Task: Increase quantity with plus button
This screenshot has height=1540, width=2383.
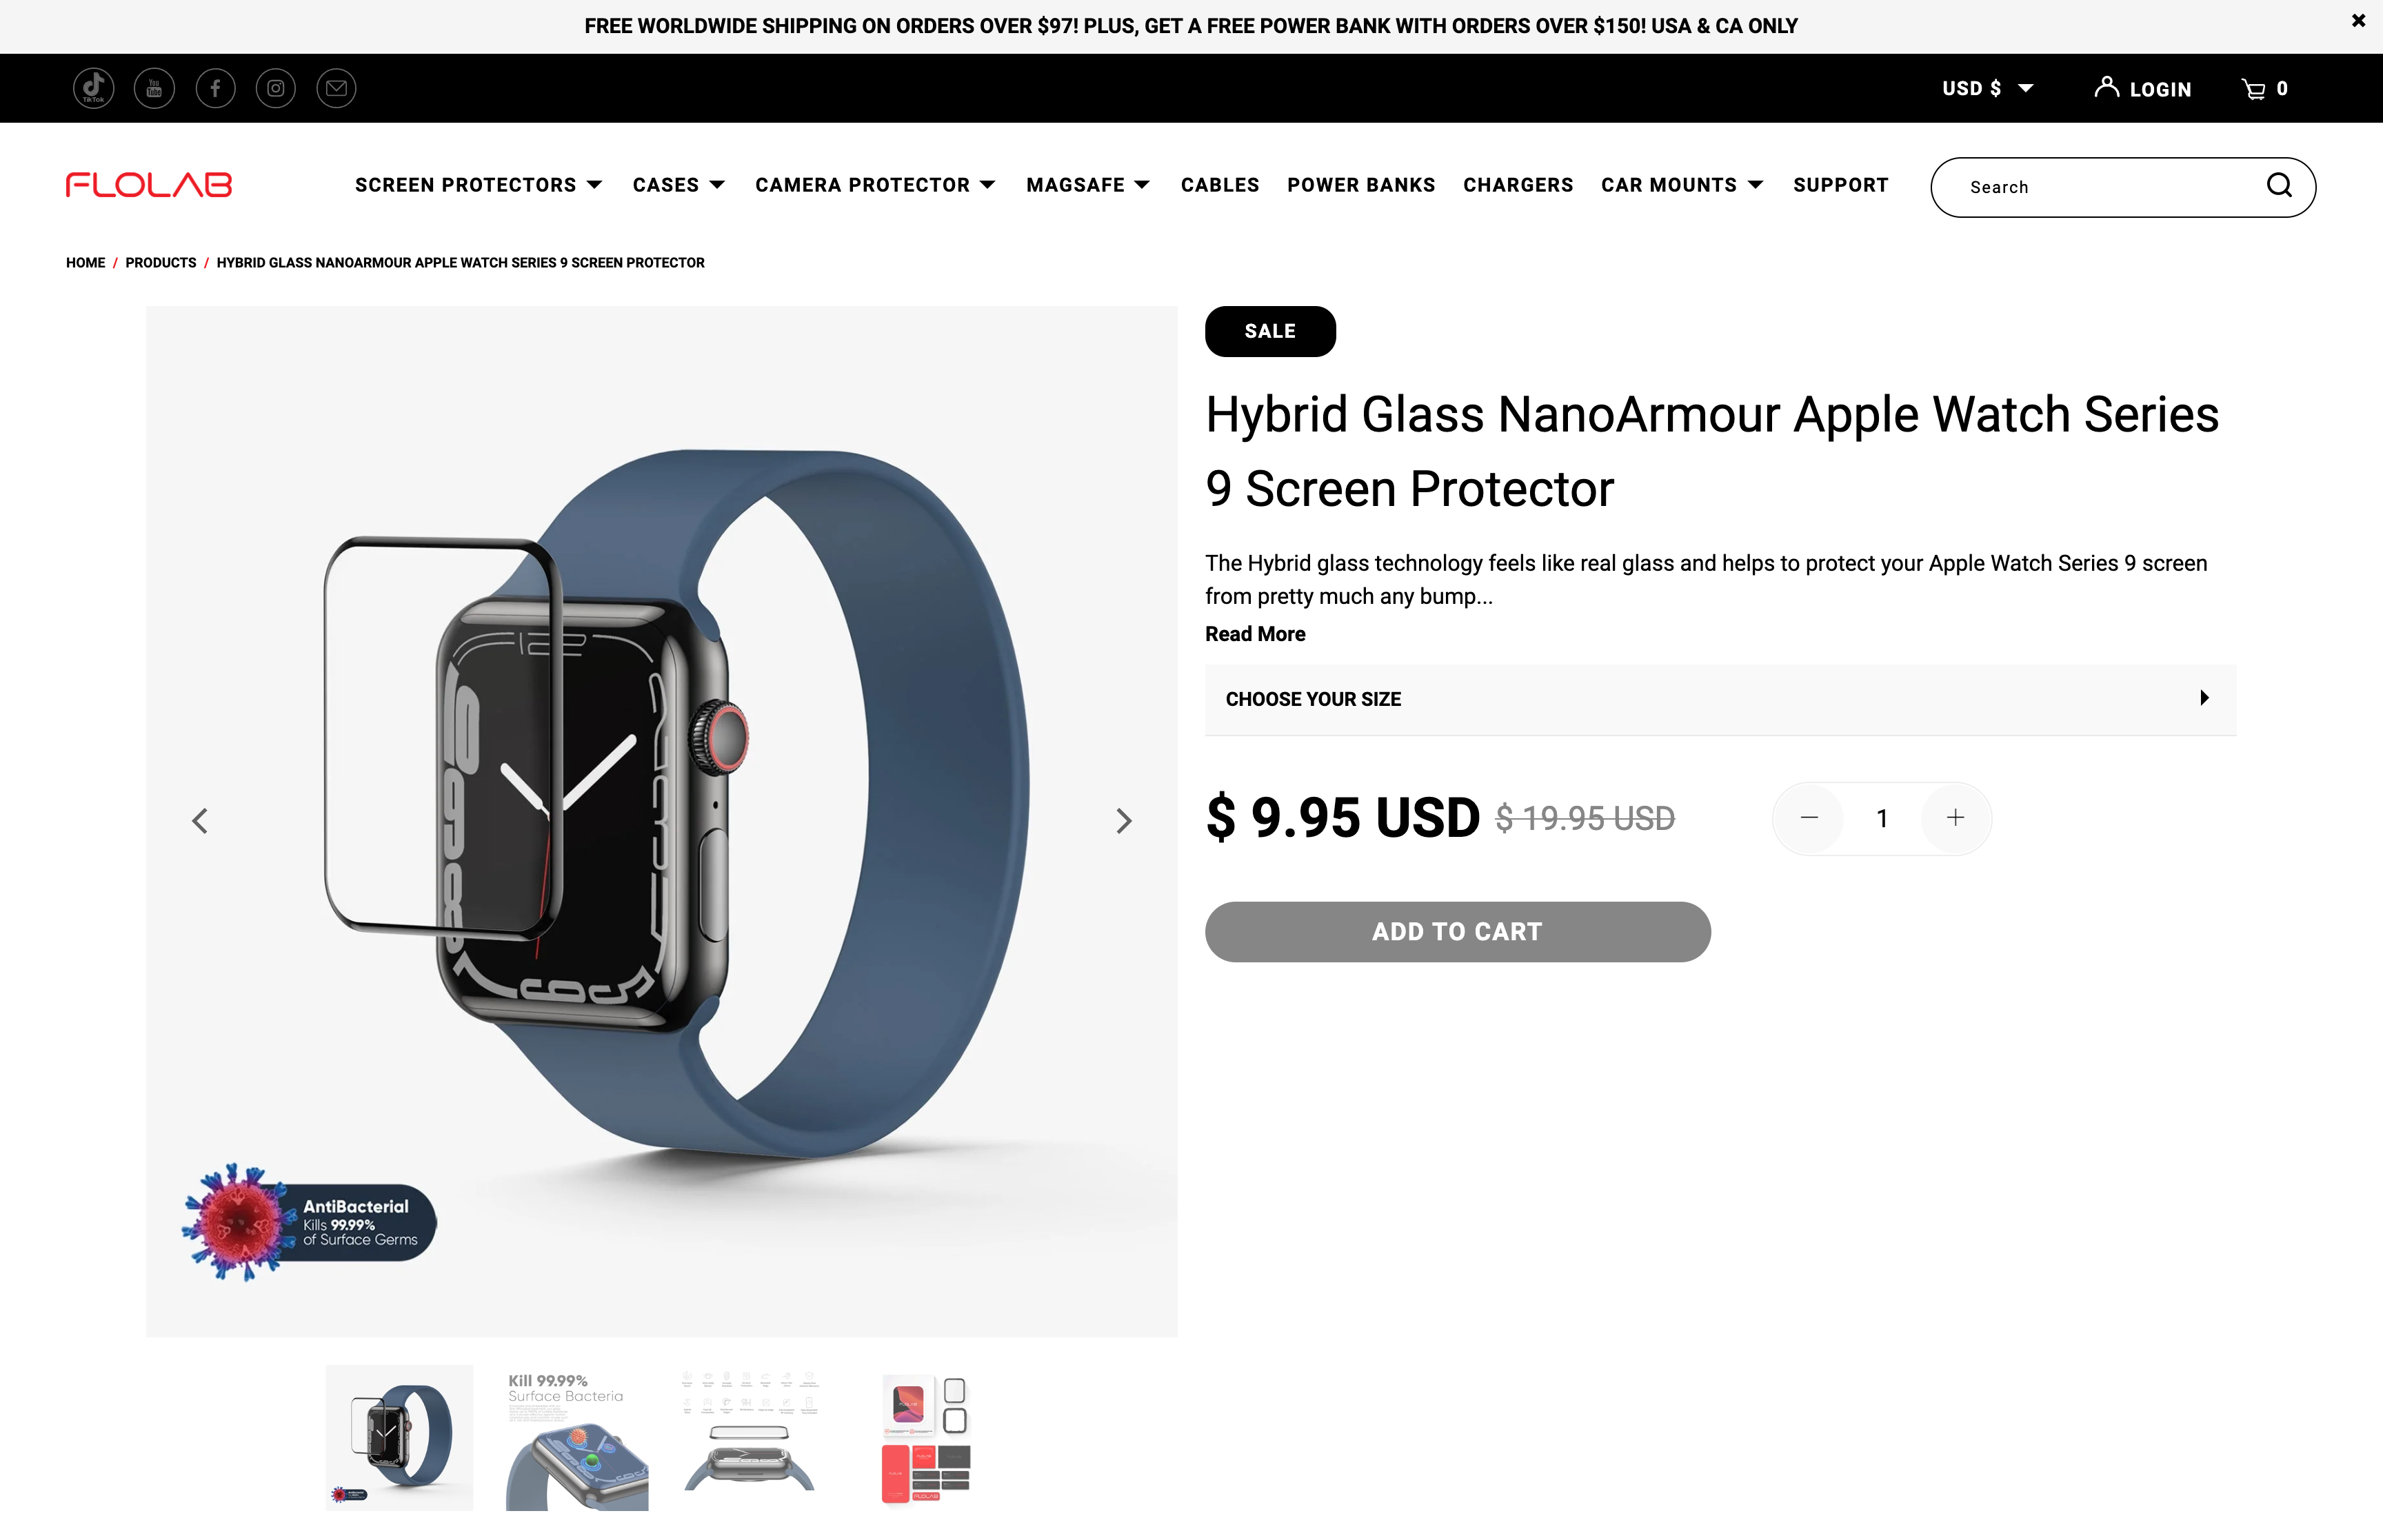Action: (1955, 818)
